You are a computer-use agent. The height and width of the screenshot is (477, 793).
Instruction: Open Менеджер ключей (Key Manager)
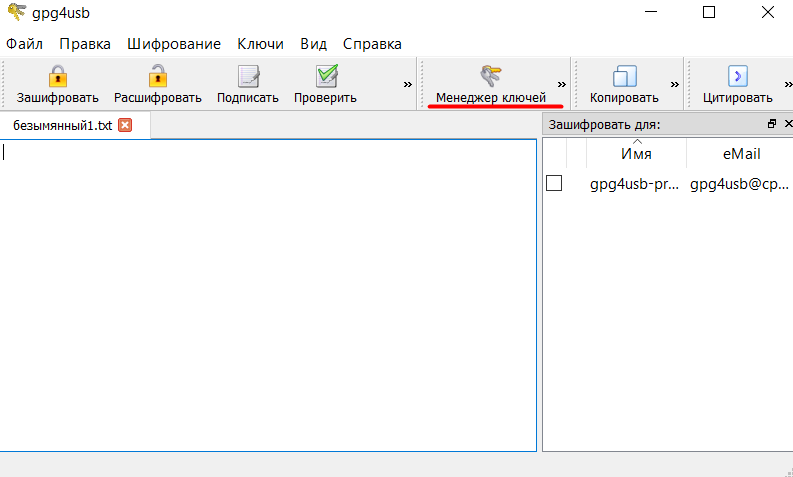[490, 84]
